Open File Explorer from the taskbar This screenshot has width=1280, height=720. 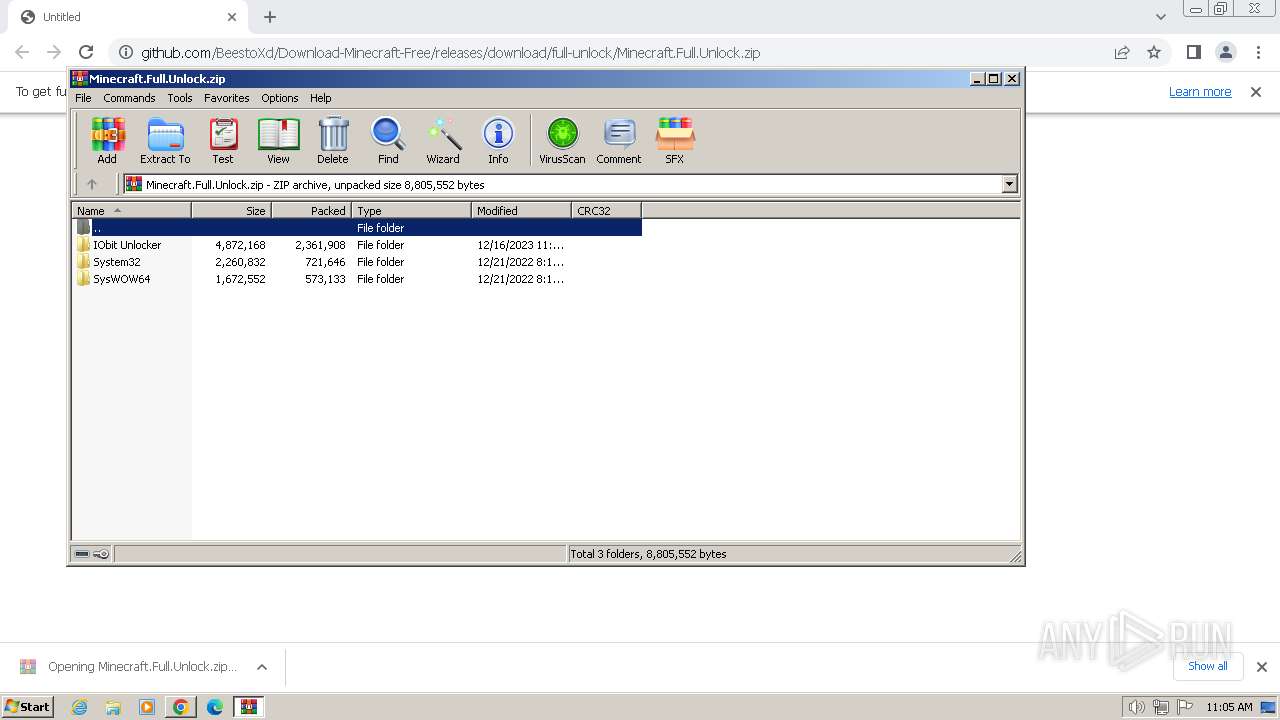[x=113, y=707]
